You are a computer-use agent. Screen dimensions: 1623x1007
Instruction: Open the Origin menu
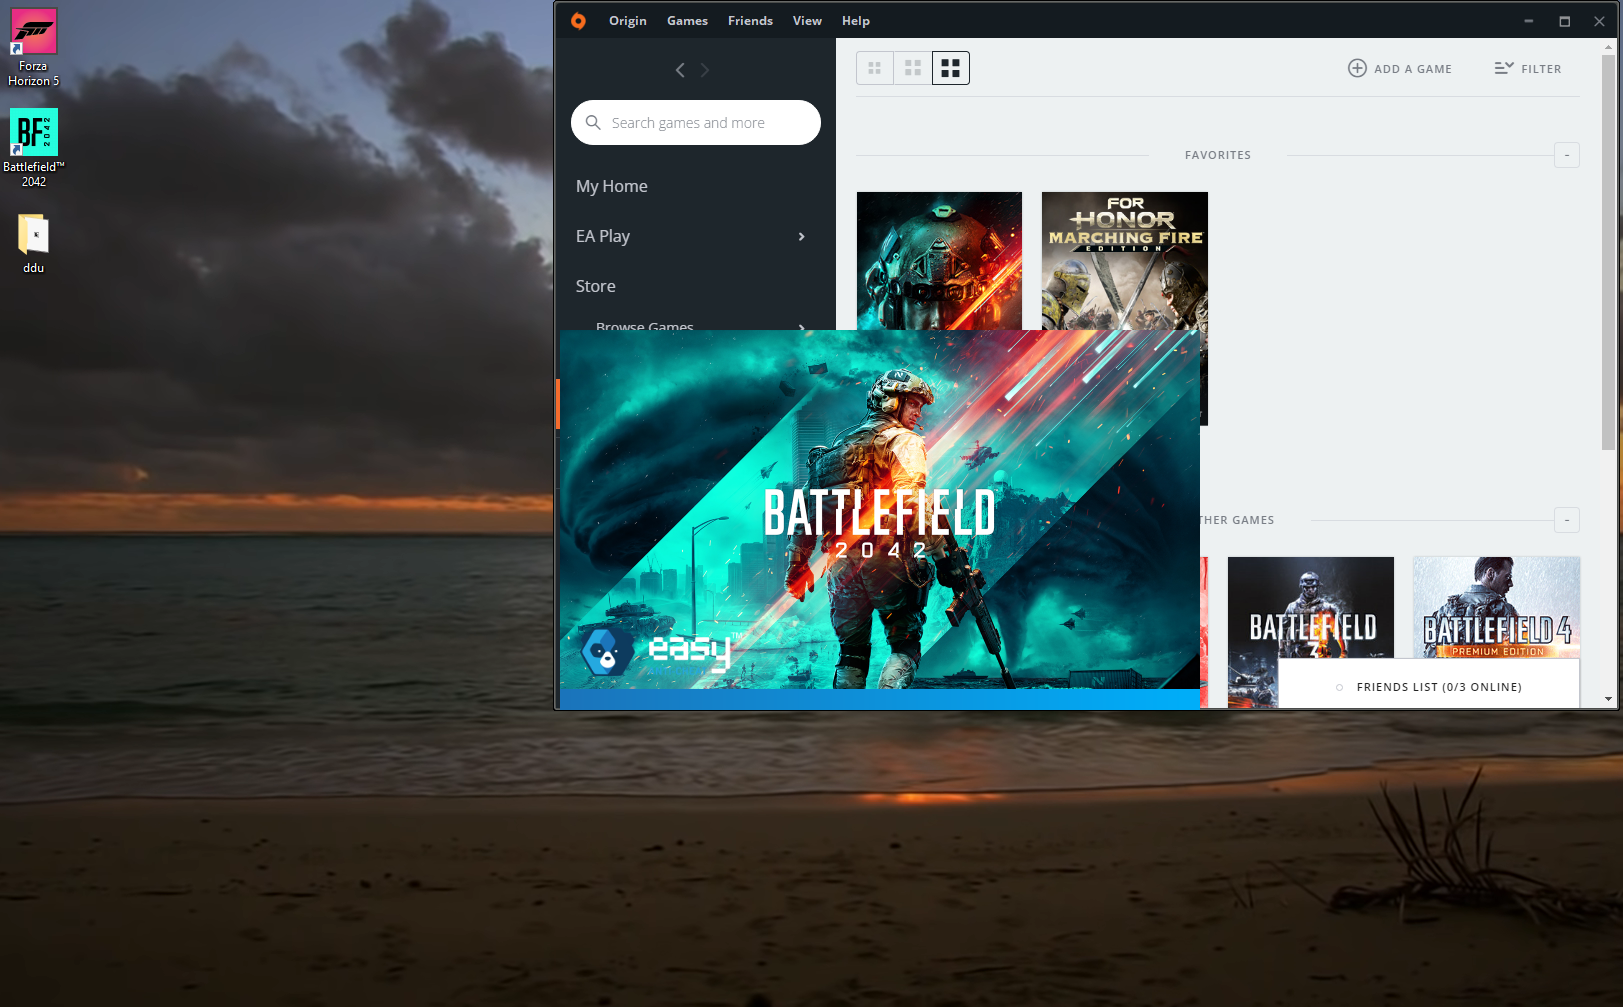click(x=628, y=21)
